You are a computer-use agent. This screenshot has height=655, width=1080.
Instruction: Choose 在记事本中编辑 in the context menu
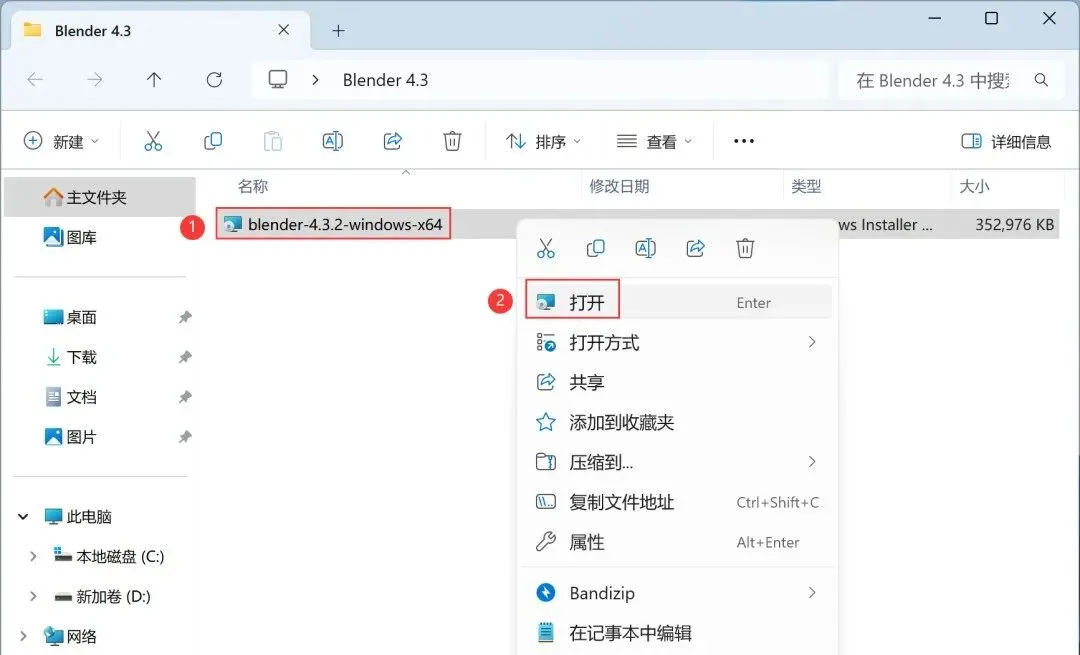pos(677,633)
